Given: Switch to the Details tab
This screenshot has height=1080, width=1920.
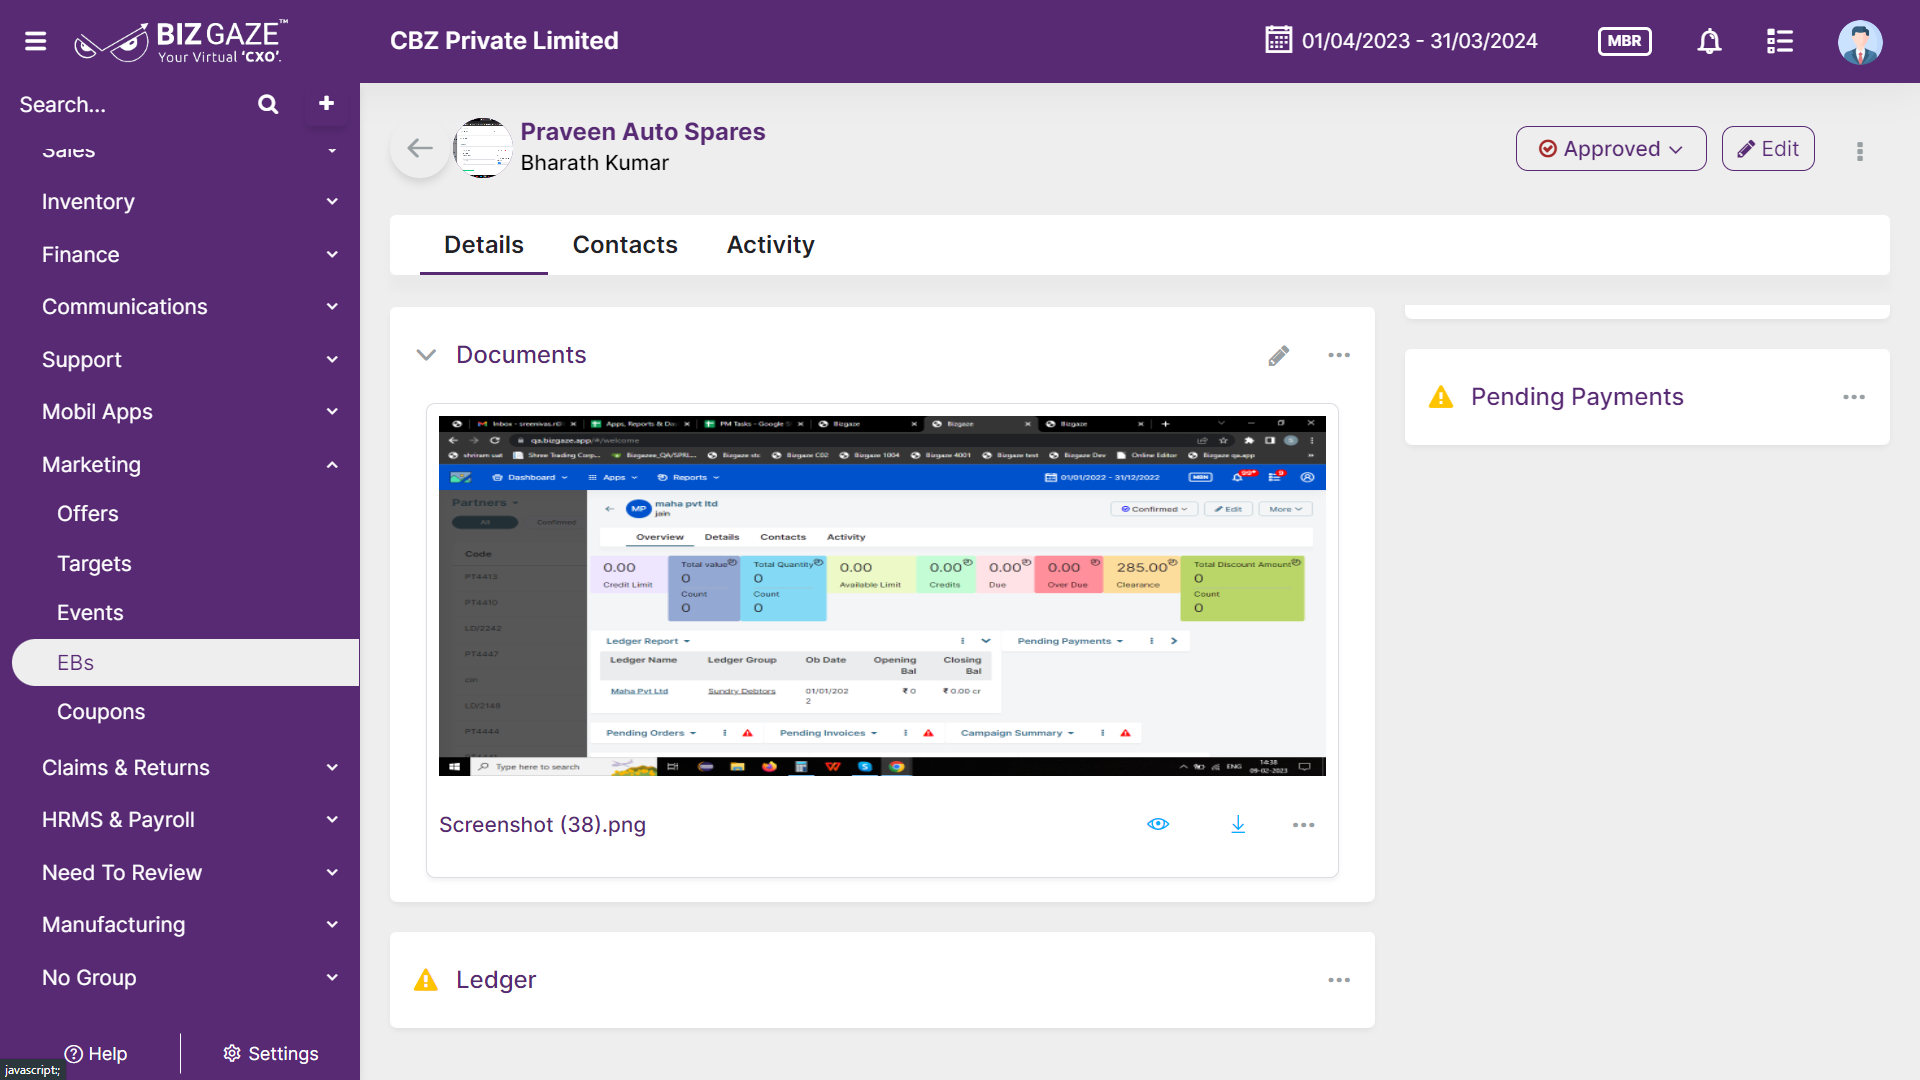Looking at the screenshot, I should (484, 245).
